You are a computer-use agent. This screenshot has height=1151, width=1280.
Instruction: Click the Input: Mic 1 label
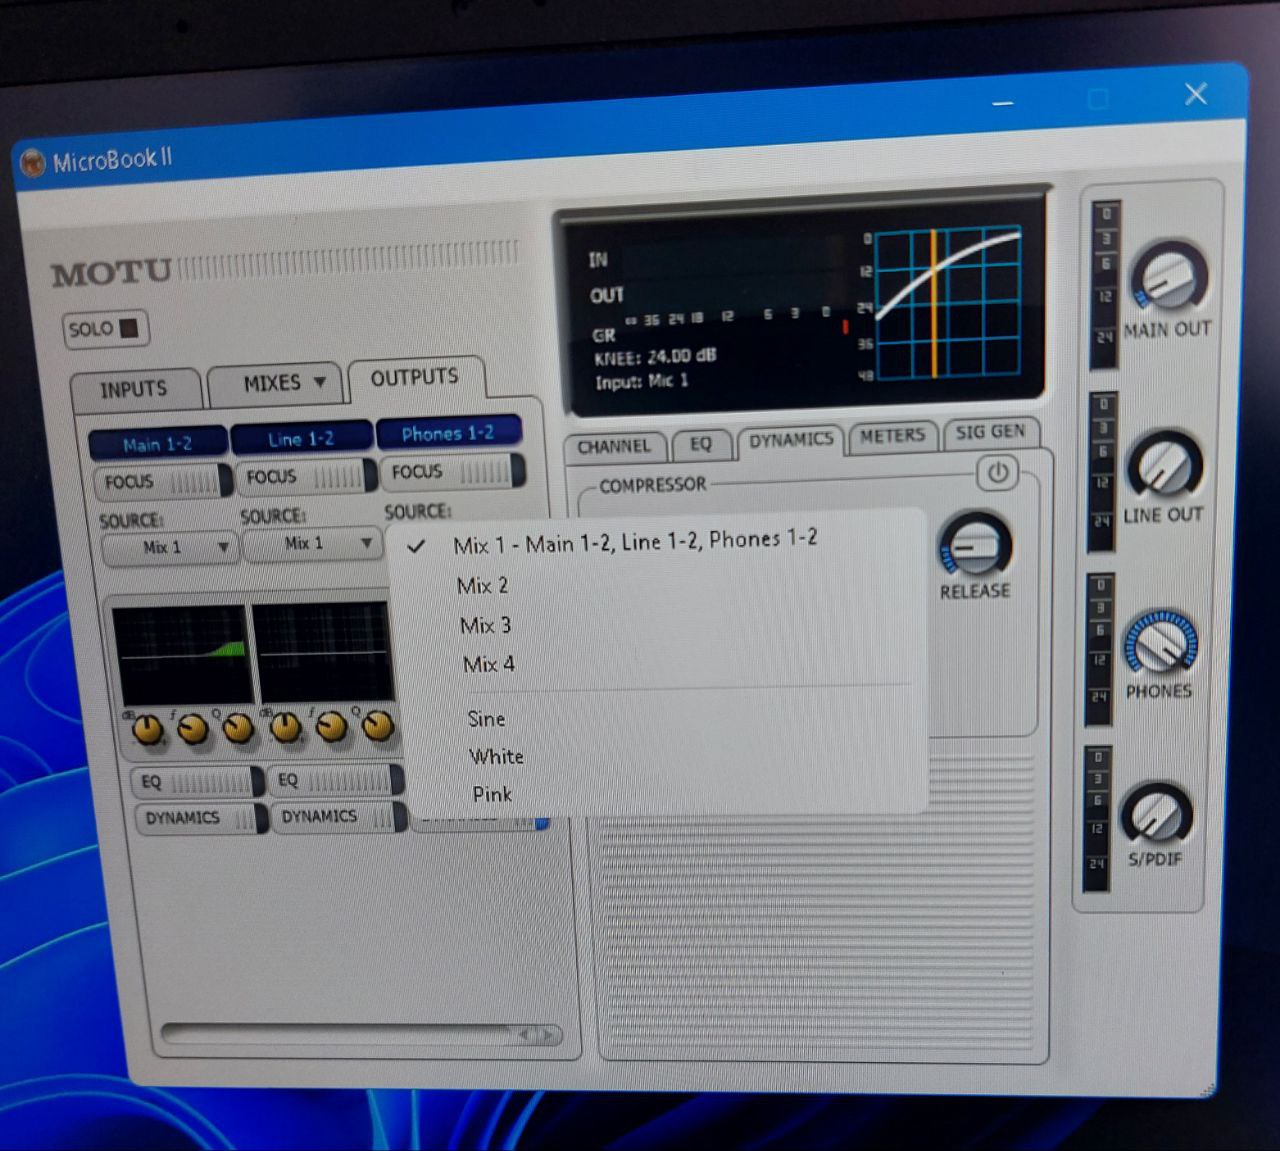641,382
